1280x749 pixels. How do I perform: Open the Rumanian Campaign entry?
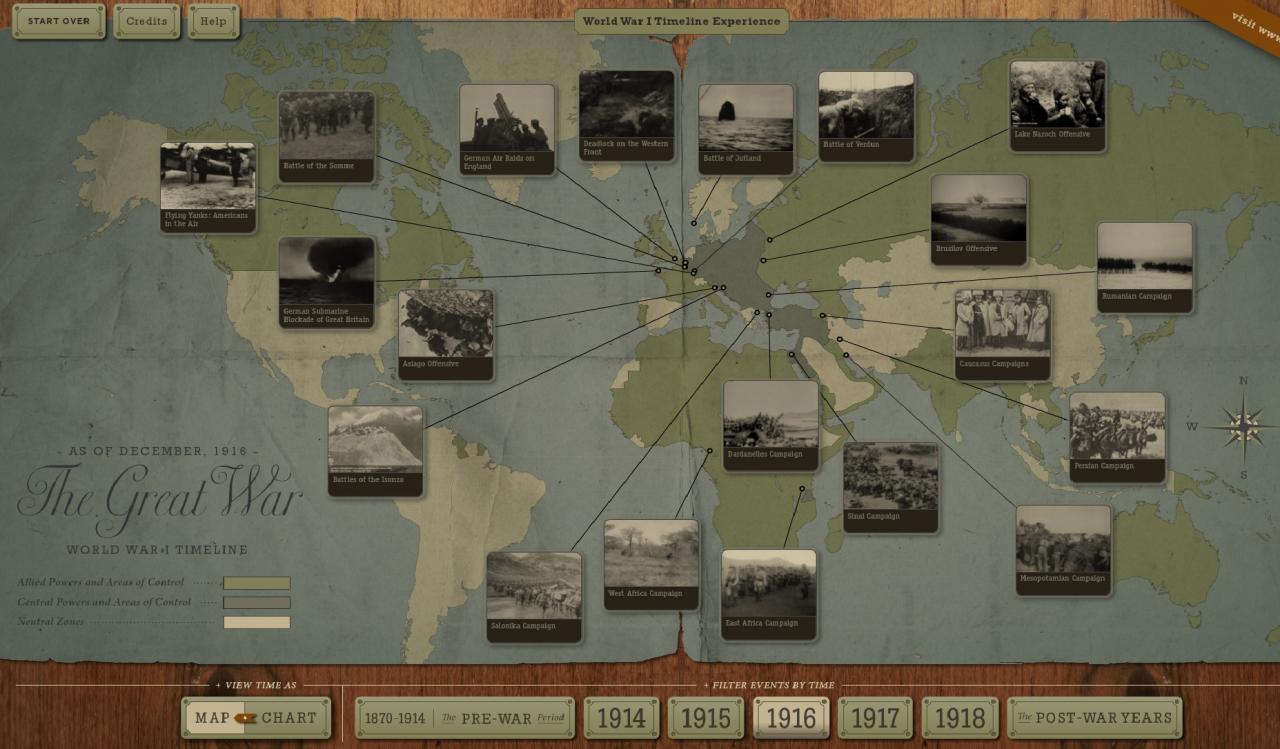pos(1145,263)
